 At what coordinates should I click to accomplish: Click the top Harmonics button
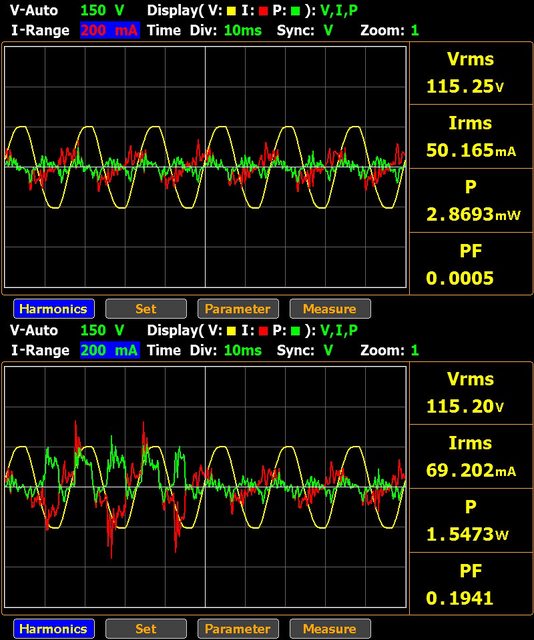coord(53,309)
